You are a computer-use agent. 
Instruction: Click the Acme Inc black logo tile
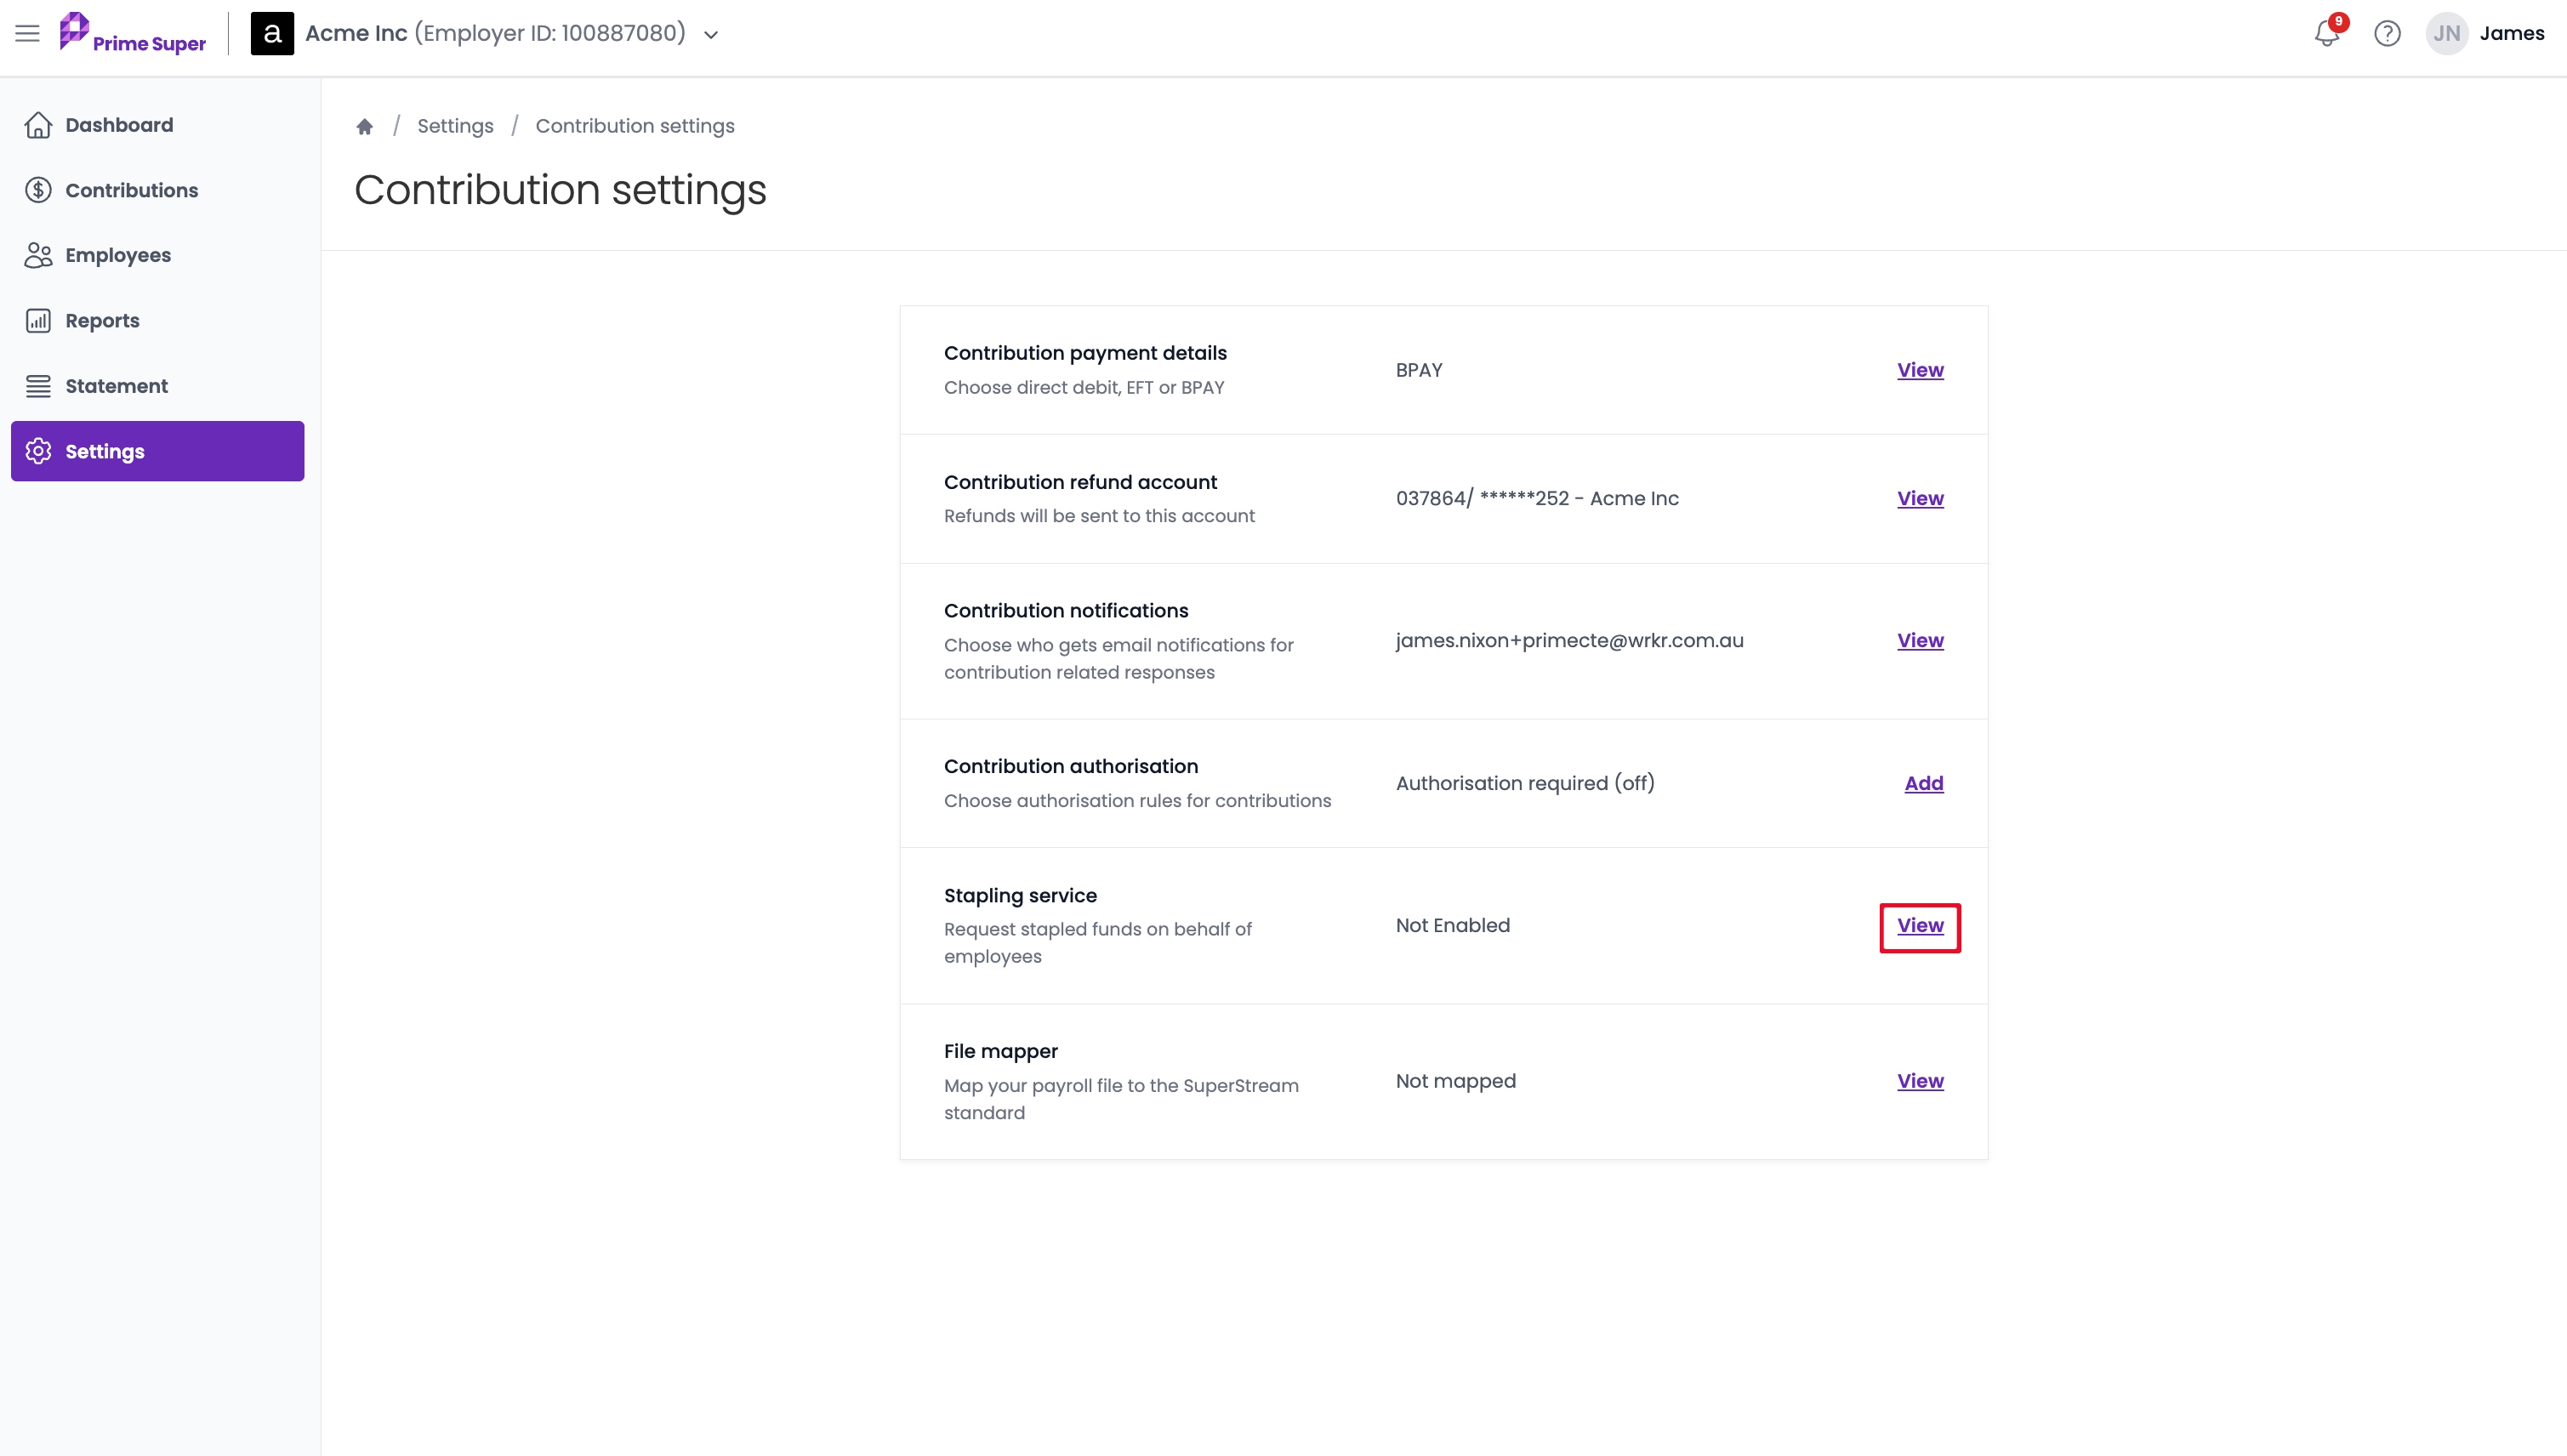coord(272,33)
